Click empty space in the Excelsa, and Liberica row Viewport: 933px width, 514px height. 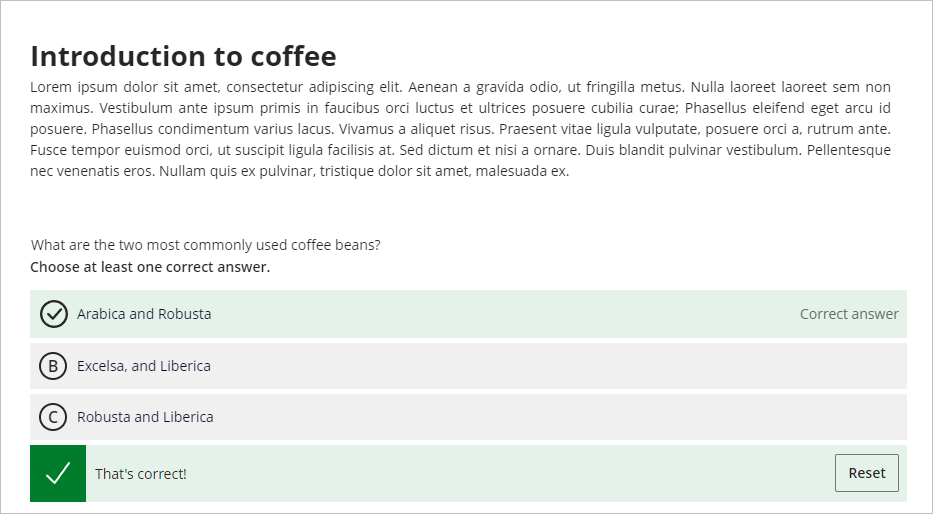(x=536, y=366)
